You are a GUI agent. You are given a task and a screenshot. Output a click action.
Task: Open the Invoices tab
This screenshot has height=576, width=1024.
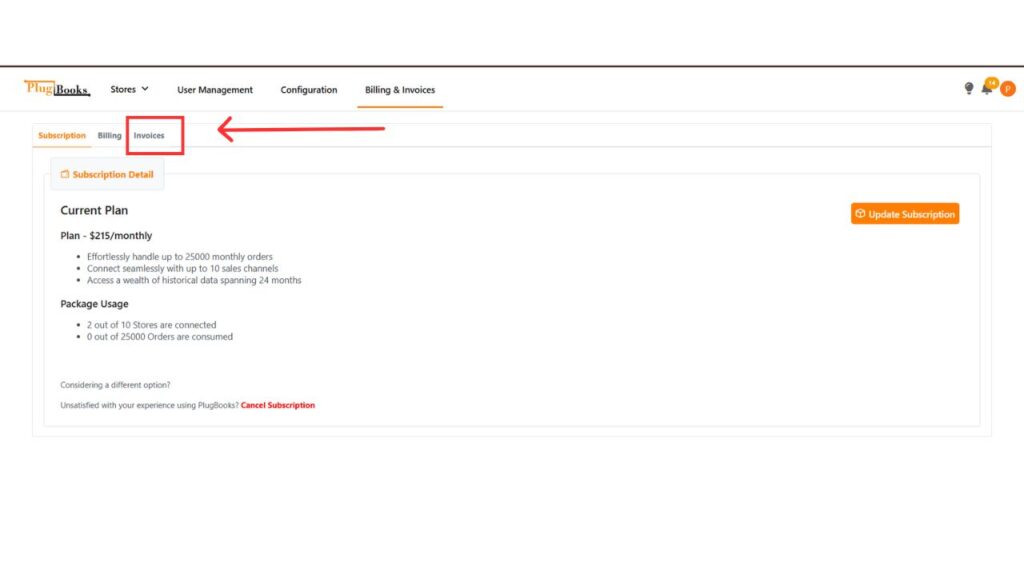tap(149, 136)
